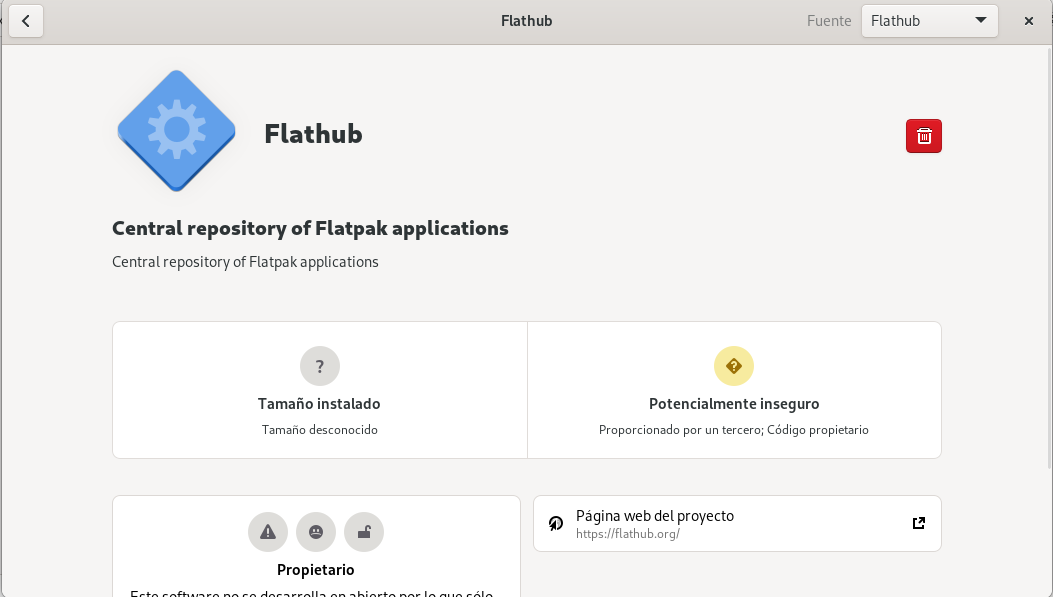Click the Propietario license heading
Screen dimensions: 1053x597
(316, 570)
